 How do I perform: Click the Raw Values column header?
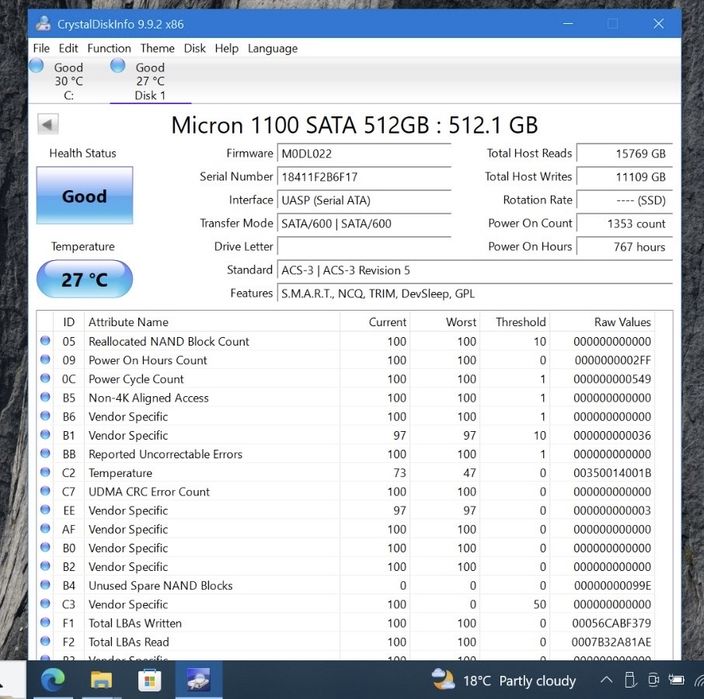click(x=602, y=322)
